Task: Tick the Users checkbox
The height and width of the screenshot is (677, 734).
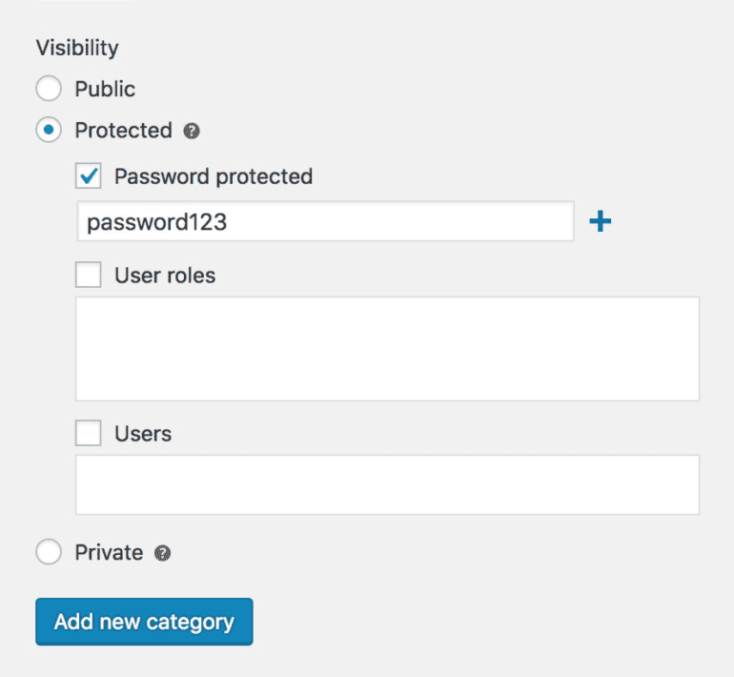Action: click(x=88, y=433)
